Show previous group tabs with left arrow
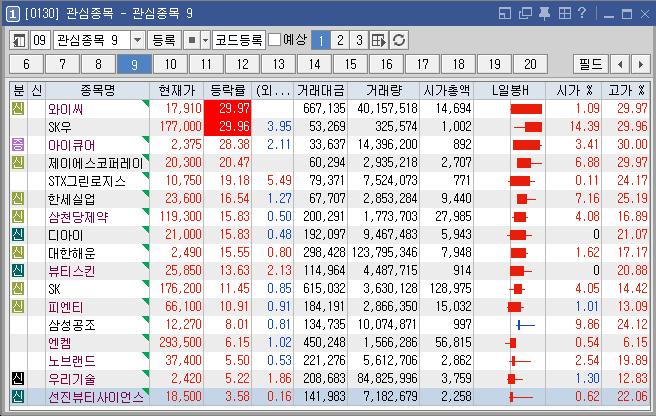656x416 pixels. pyautogui.click(x=620, y=64)
